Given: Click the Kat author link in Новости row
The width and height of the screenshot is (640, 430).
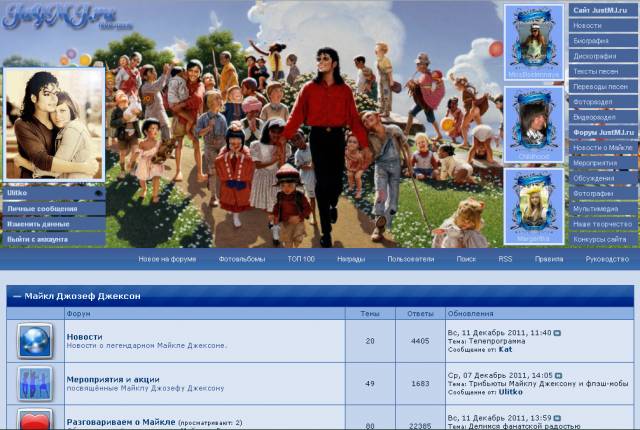Looking at the screenshot, I should coord(505,350).
